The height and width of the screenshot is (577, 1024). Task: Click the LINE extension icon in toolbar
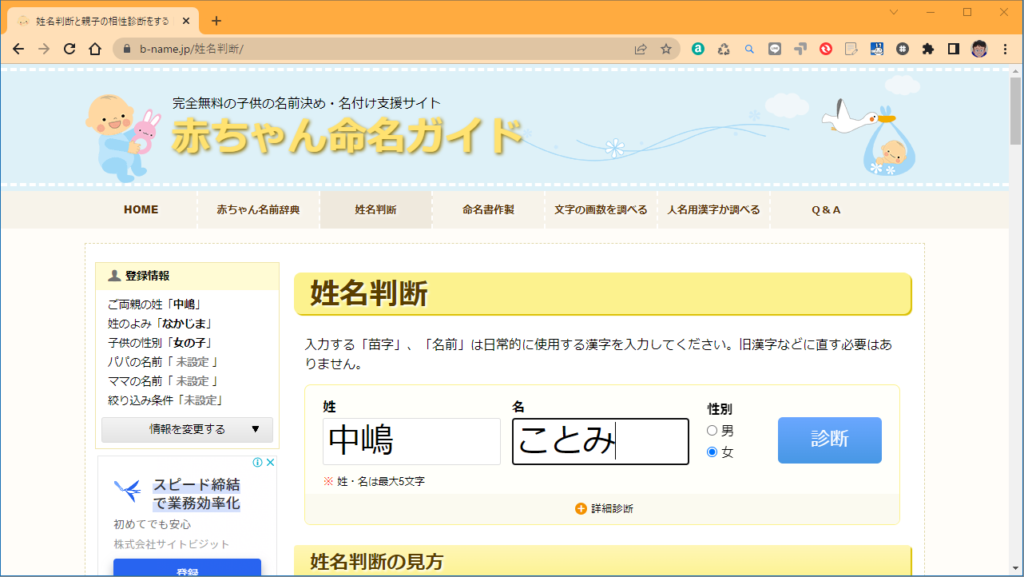775,47
